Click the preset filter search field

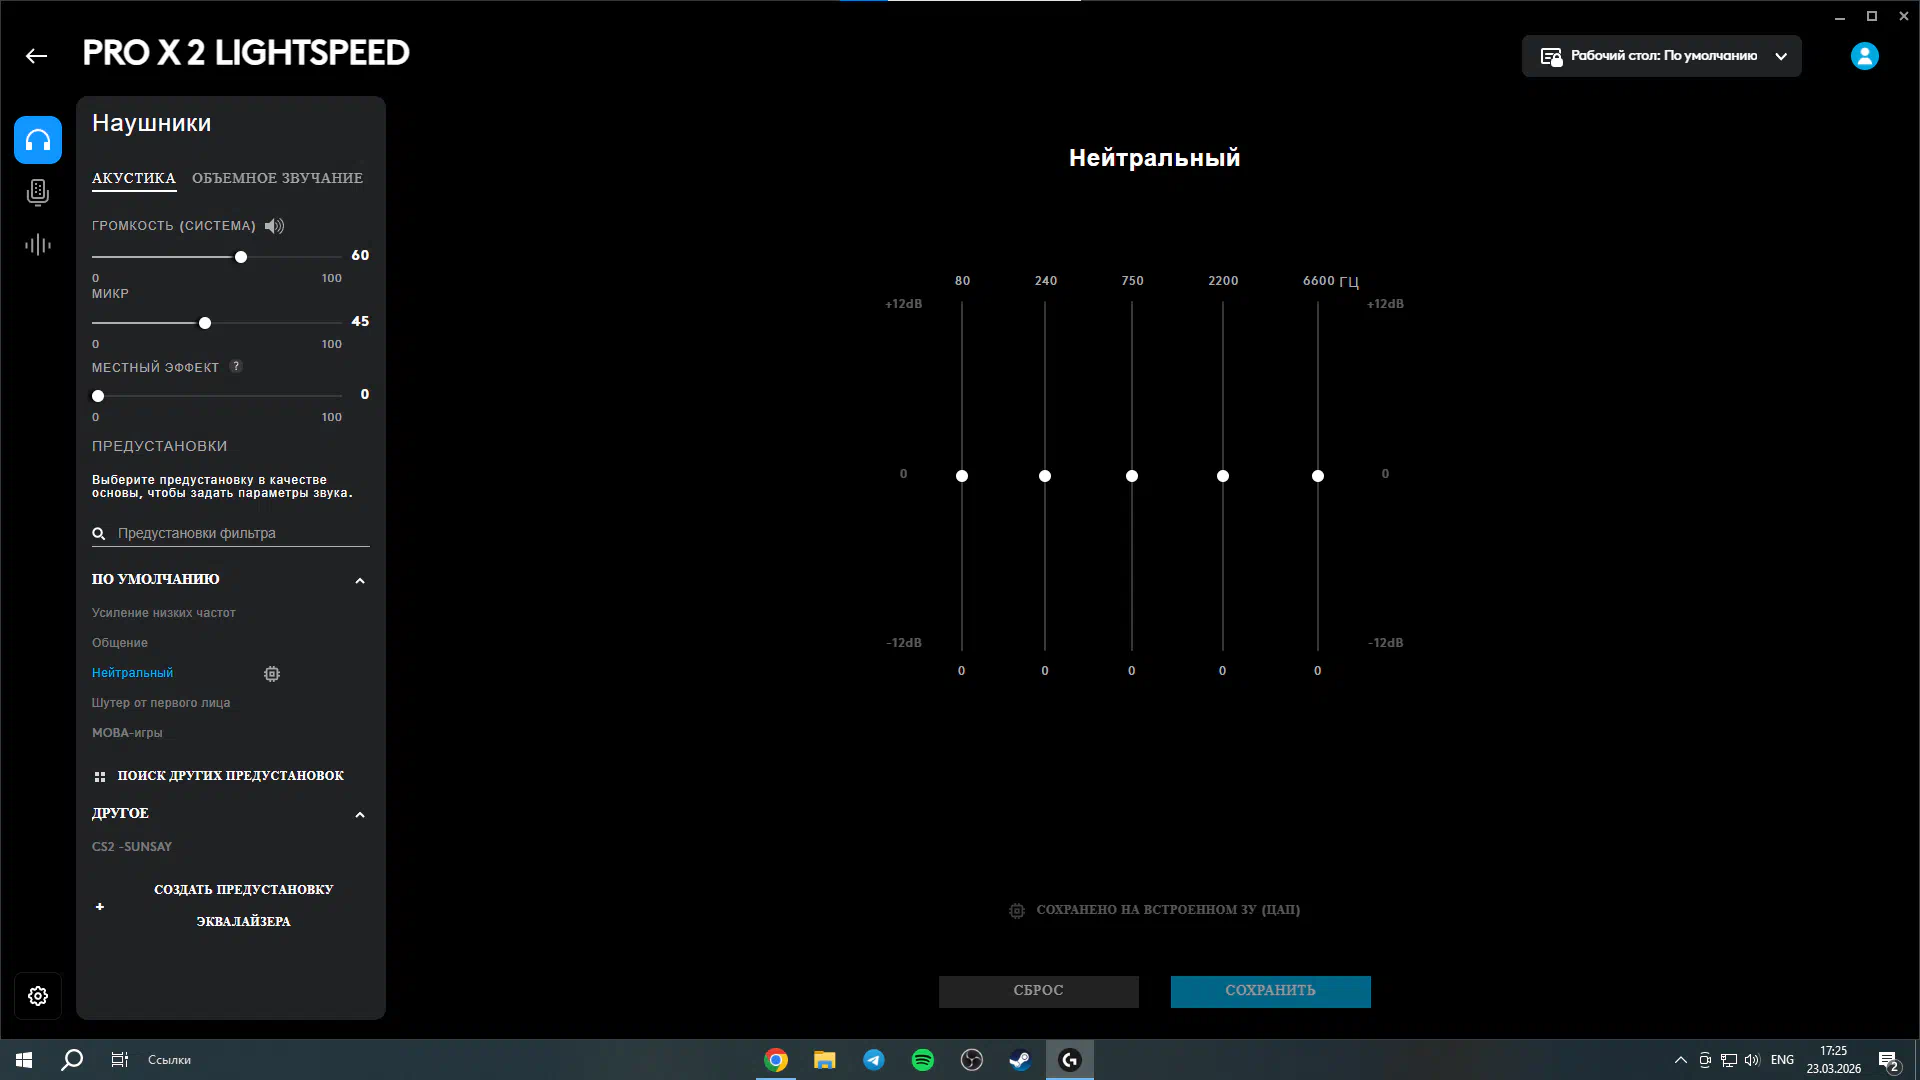coord(240,533)
